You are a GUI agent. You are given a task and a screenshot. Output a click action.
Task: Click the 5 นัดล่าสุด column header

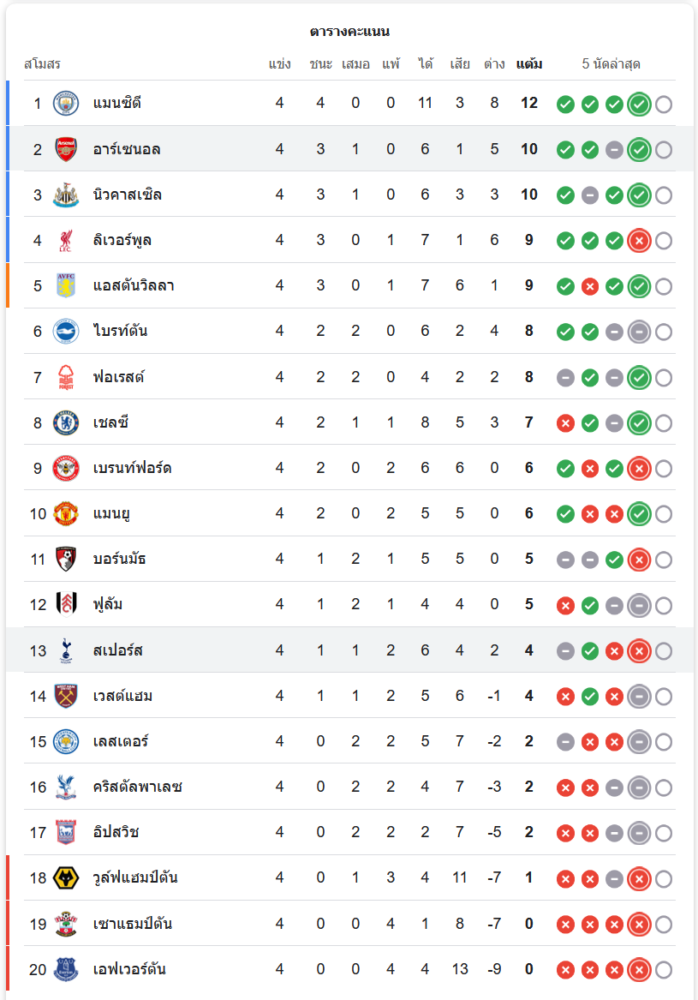tap(611, 64)
